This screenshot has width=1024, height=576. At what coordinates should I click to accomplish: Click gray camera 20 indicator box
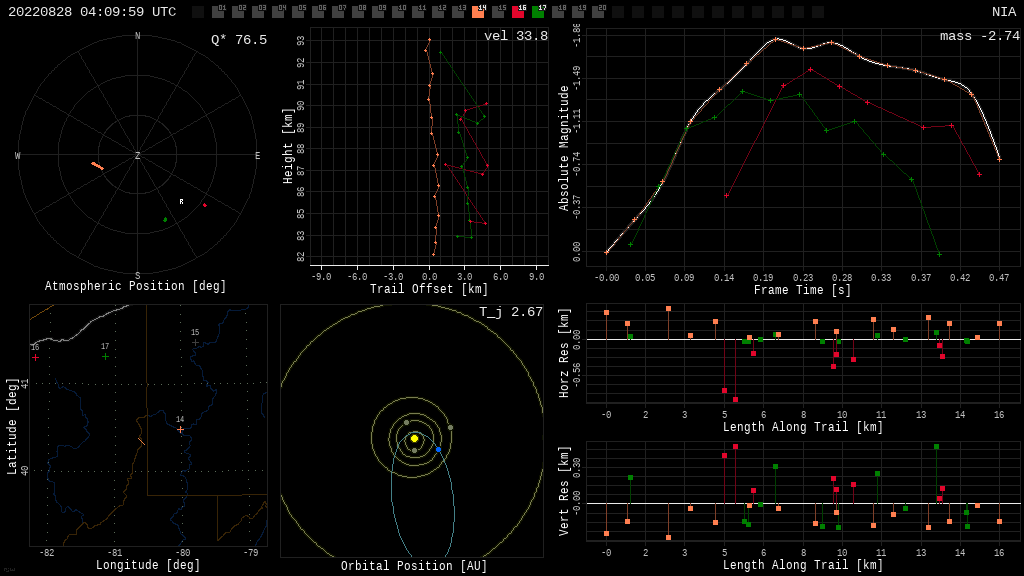(x=598, y=12)
